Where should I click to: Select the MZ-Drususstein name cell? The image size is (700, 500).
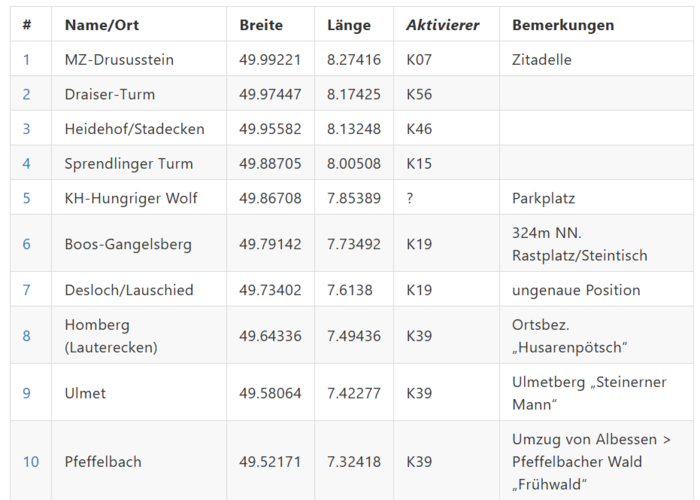point(119,60)
